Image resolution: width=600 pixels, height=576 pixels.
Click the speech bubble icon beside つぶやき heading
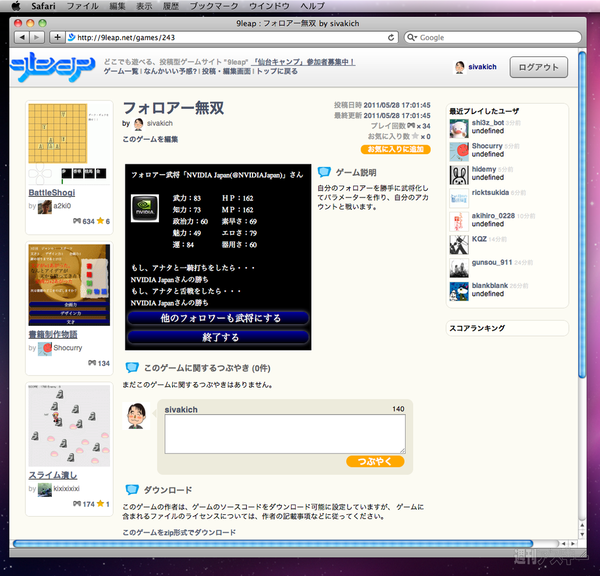click(x=132, y=367)
